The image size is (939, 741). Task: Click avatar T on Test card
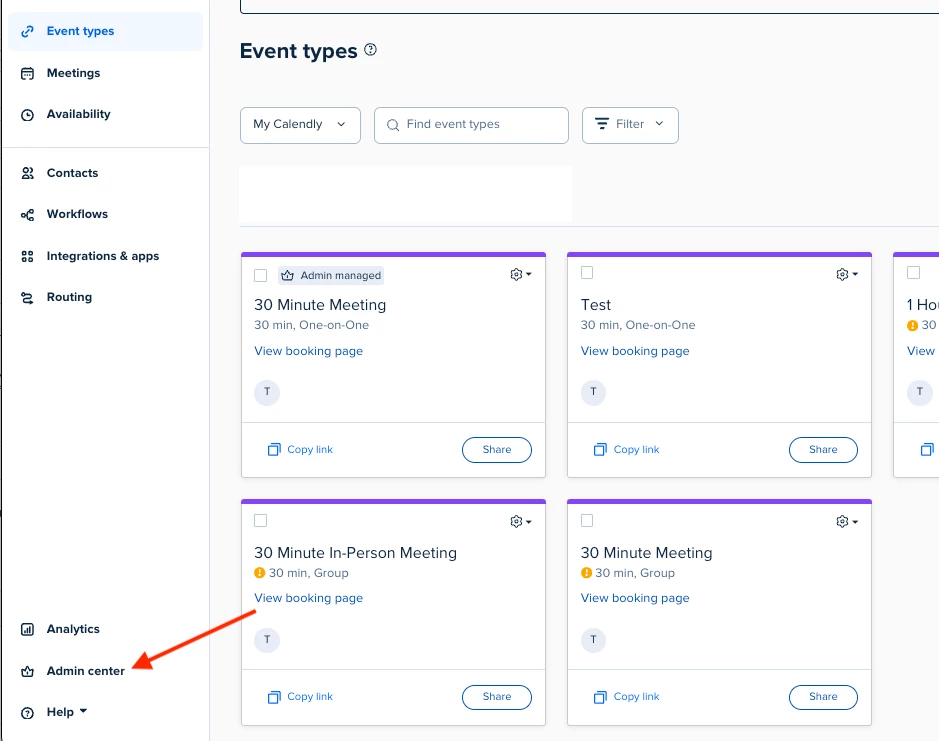tap(593, 392)
